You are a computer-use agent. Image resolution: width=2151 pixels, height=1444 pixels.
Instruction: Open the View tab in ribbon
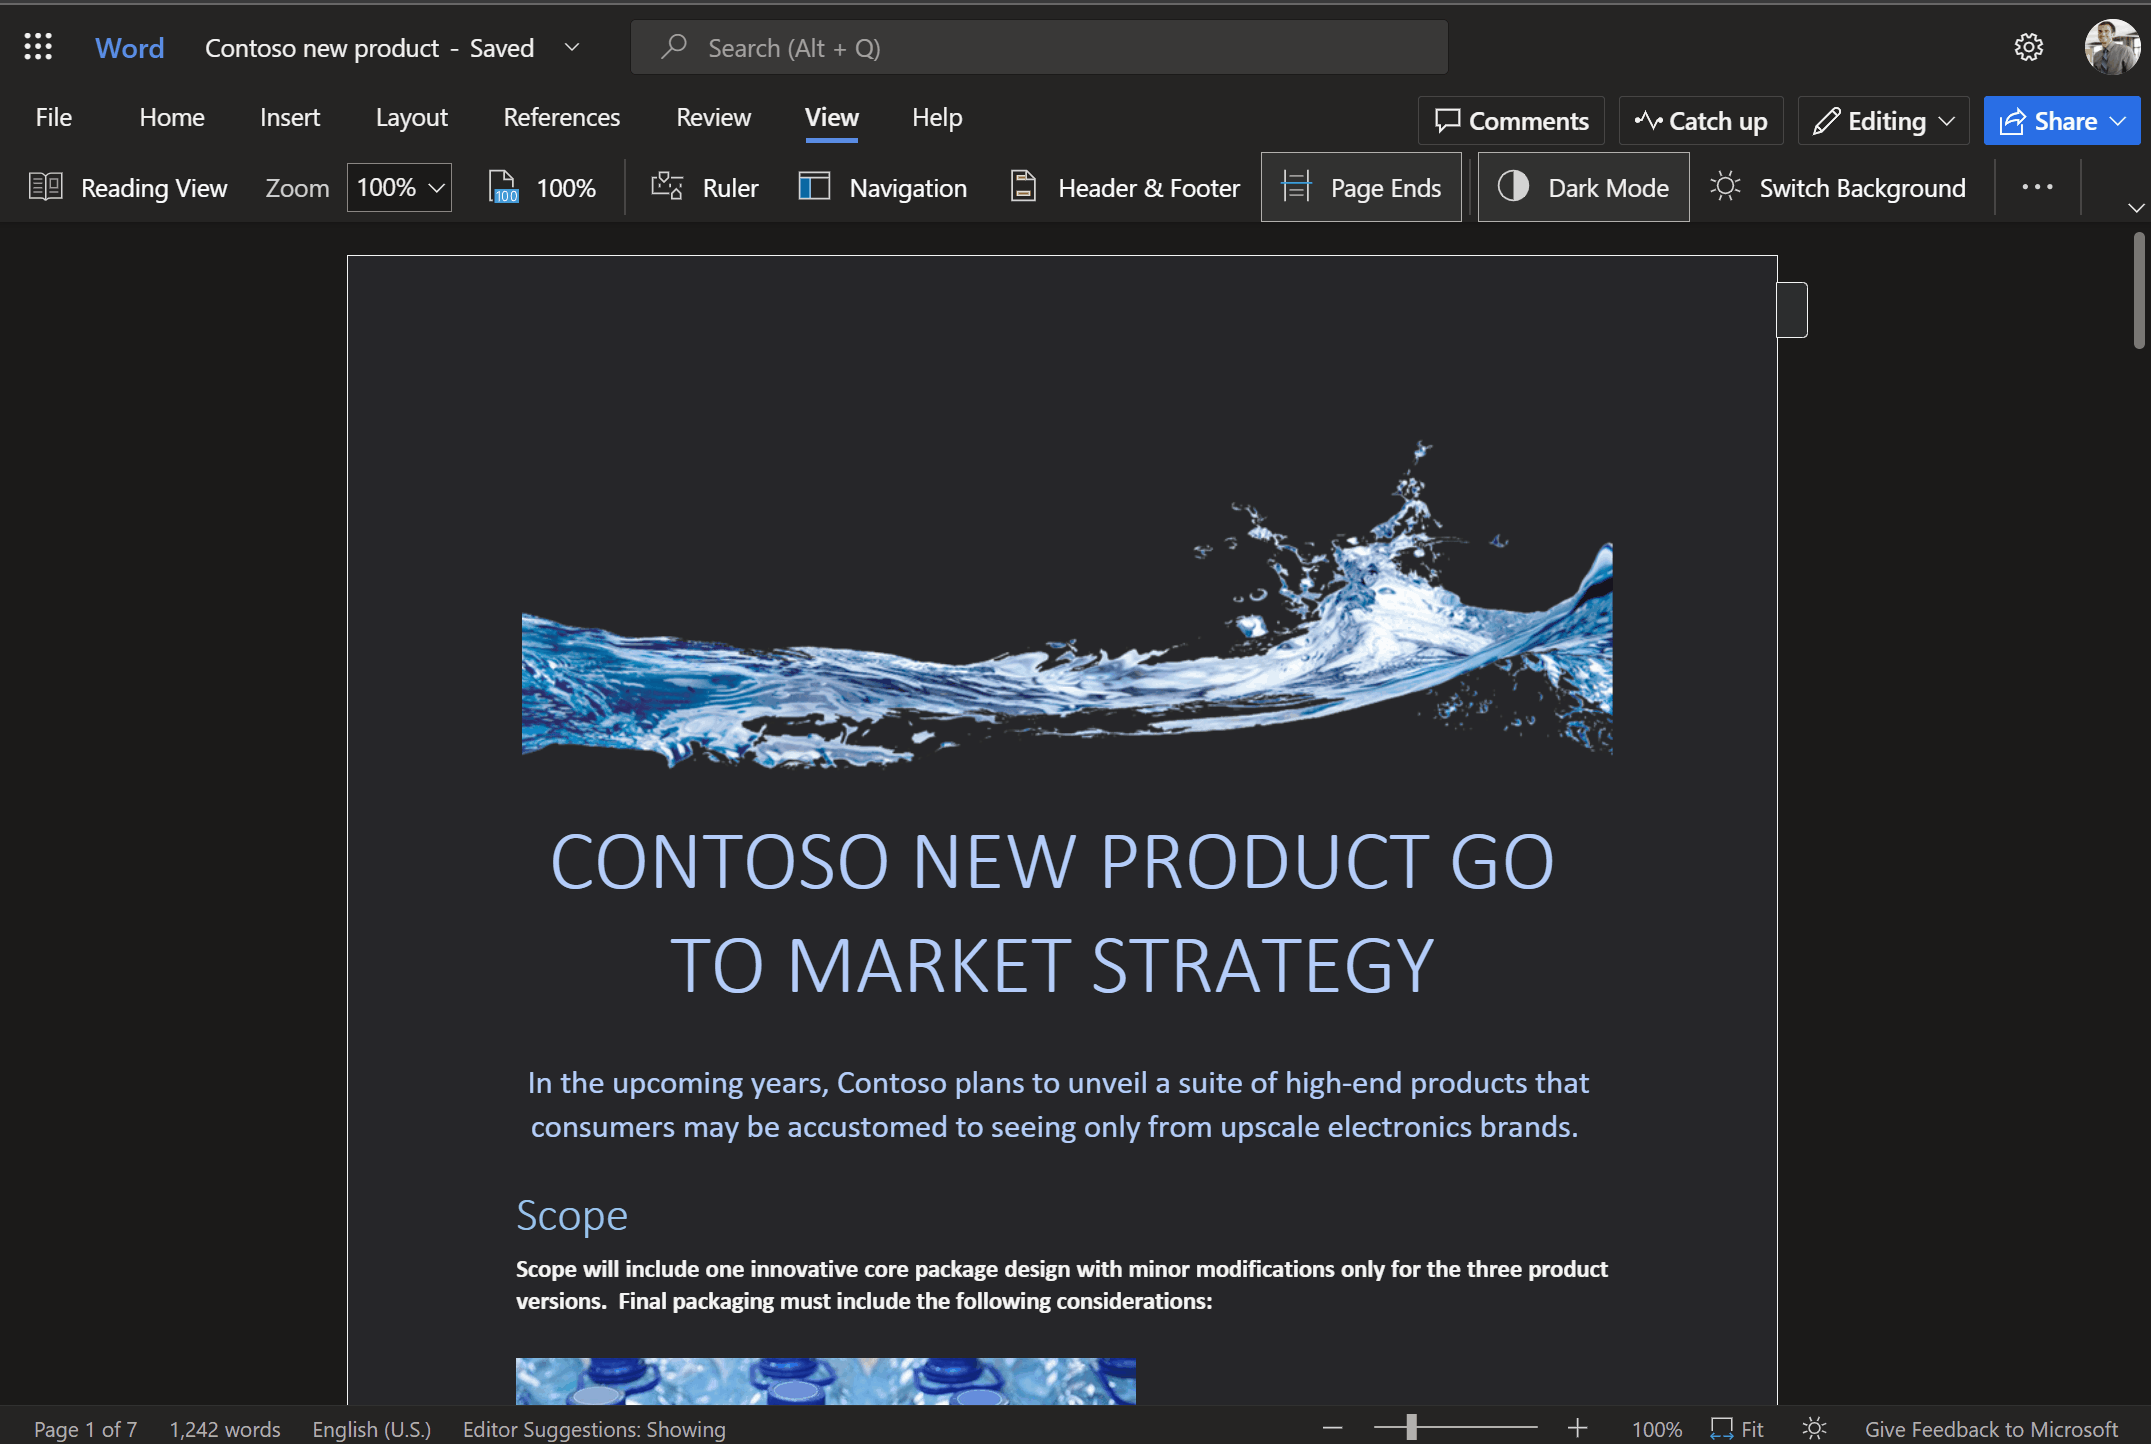click(x=833, y=114)
